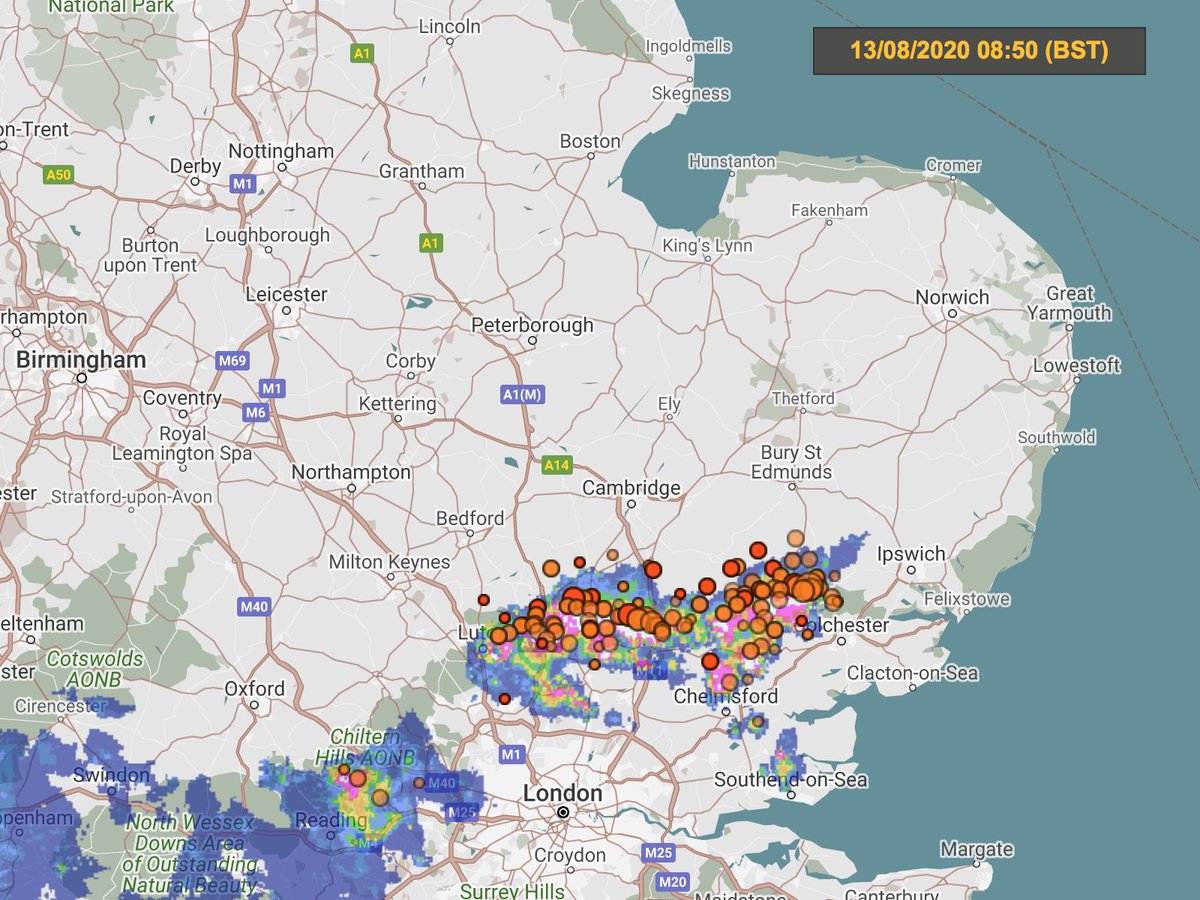Click the 13/08/2020 08:50 (BST) timestamp box
The width and height of the screenshot is (1200, 900).
pos(979,51)
